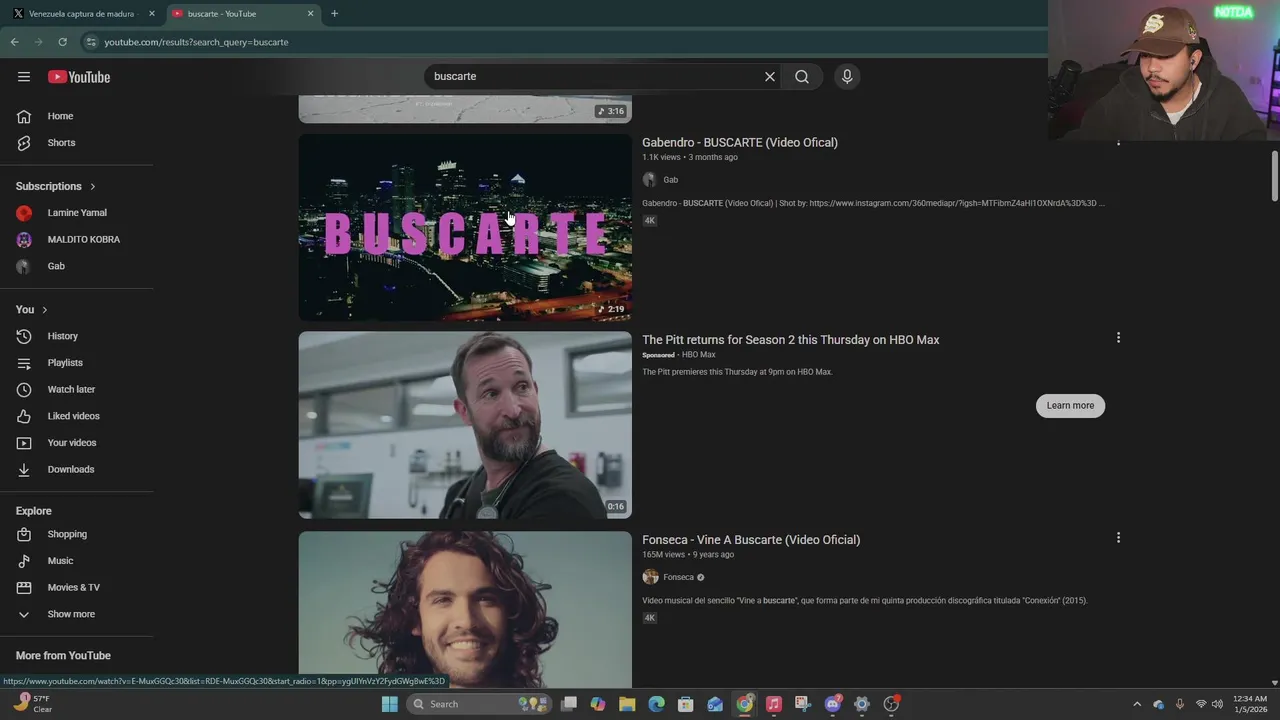The image size is (1280, 720).
Task: Open File Explorer from taskbar
Action: (x=627, y=704)
